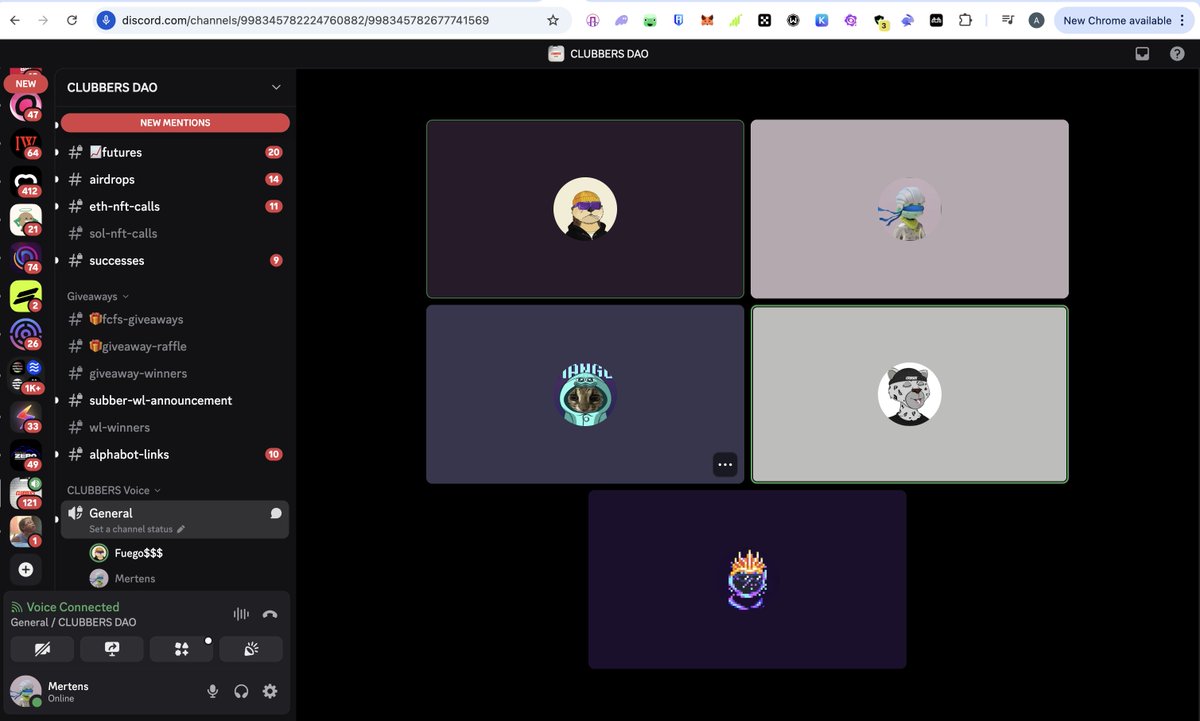Image resolution: width=1200 pixels, height=721 pixels.
Task: Add a server with the plus icon
Action: [25, 569]
